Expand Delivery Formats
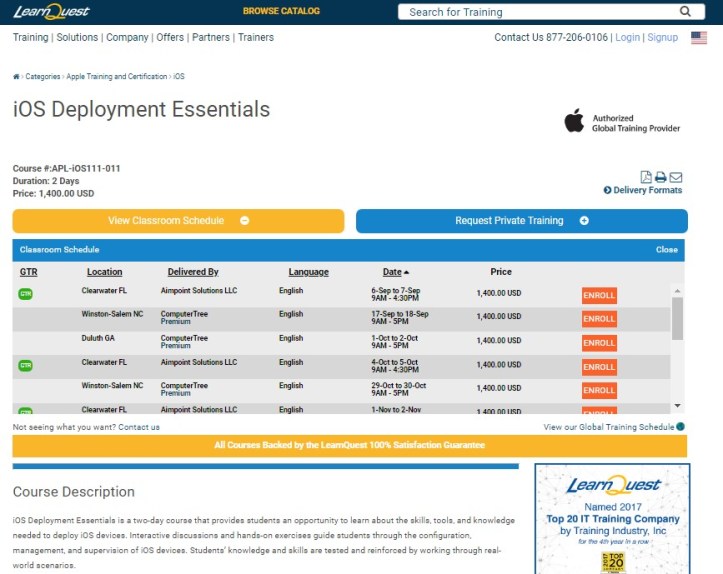723x574 pixels. tap(643, 190)
